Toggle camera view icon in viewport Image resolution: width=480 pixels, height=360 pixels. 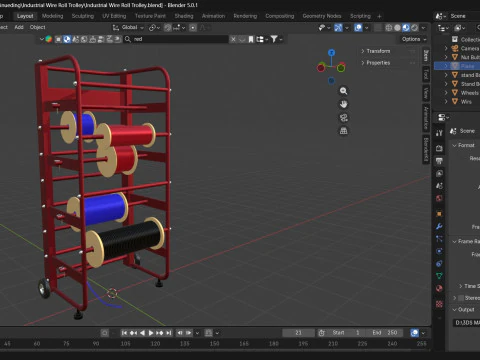pyautogui.click(x=344, y=117)
